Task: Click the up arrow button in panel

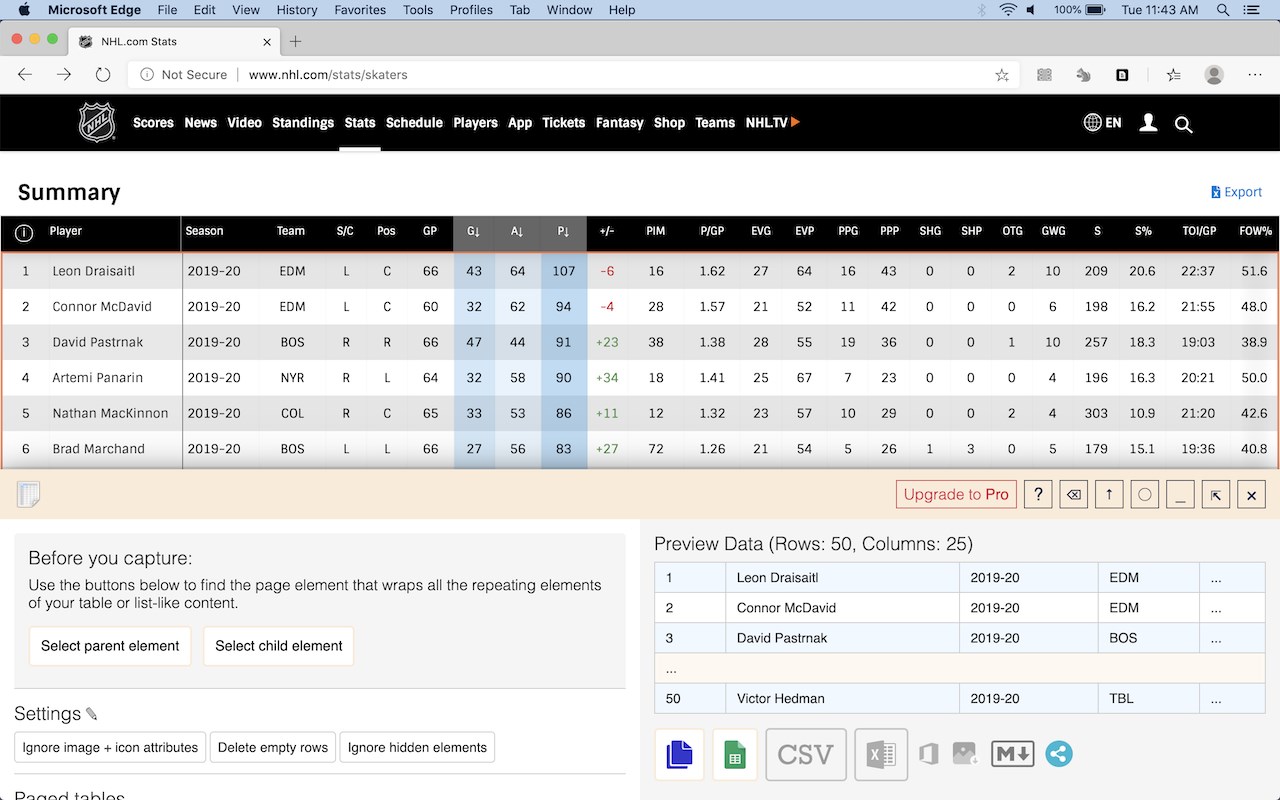Action: click(1109, 494)
